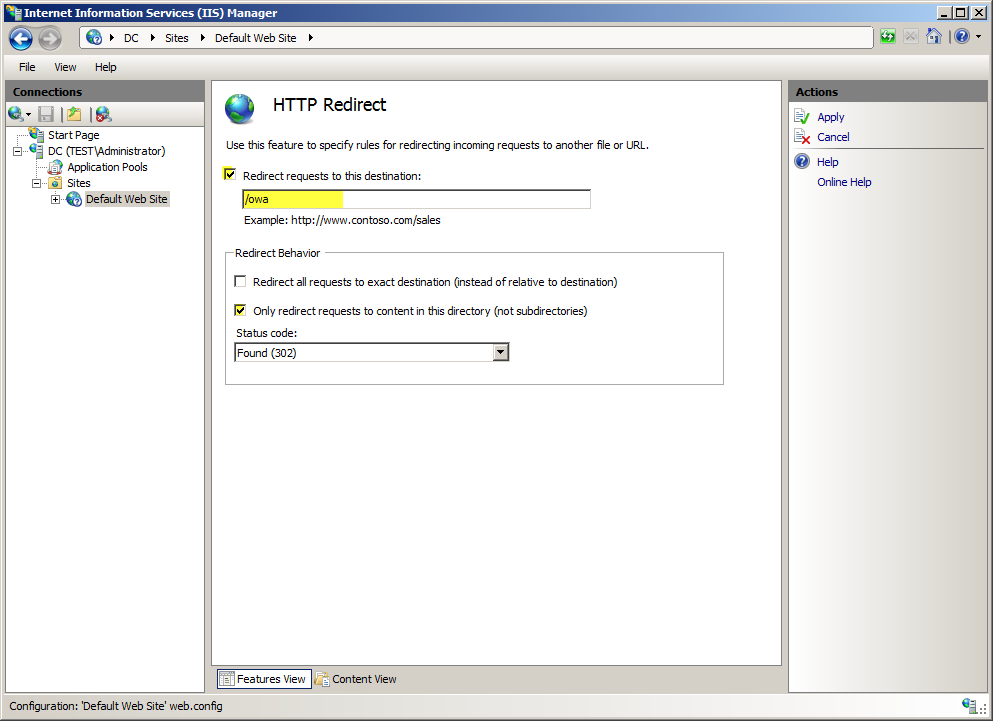Open the Help menu
The height and width of the screenshot is (721, 993).
pyautogui.click(x=106, y=67)
